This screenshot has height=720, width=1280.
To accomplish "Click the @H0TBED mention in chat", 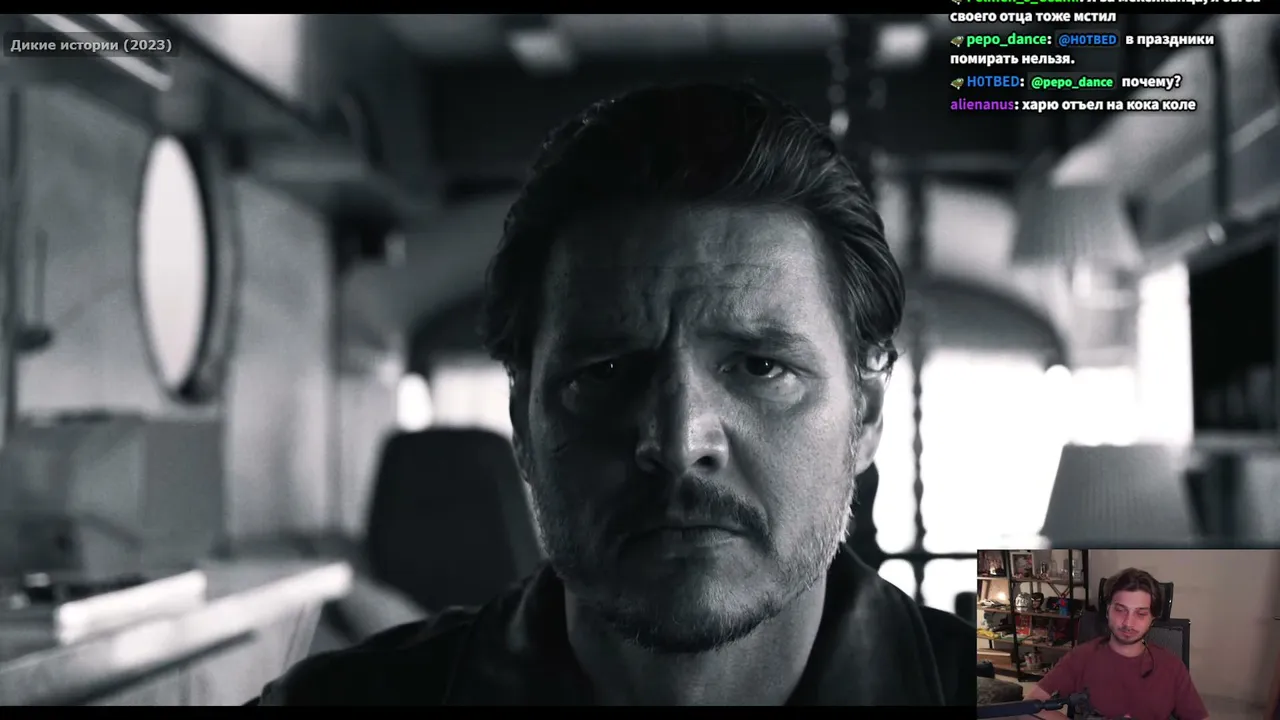I will pos(1087,40).
